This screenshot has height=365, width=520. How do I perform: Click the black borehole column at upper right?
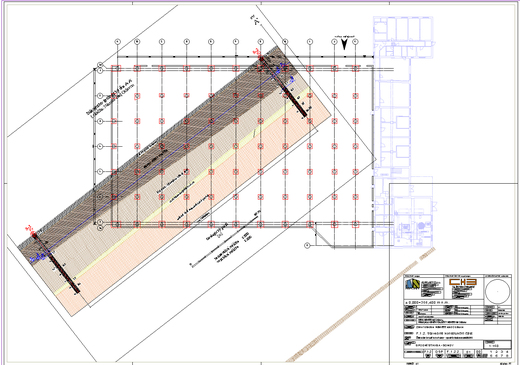pyautogui.click(x=283, y=87)
